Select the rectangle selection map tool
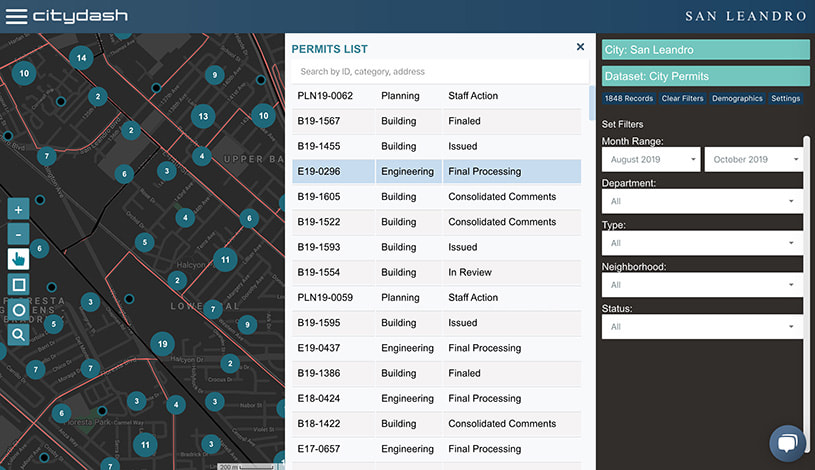The image size is (815, 470). (18, 285)
